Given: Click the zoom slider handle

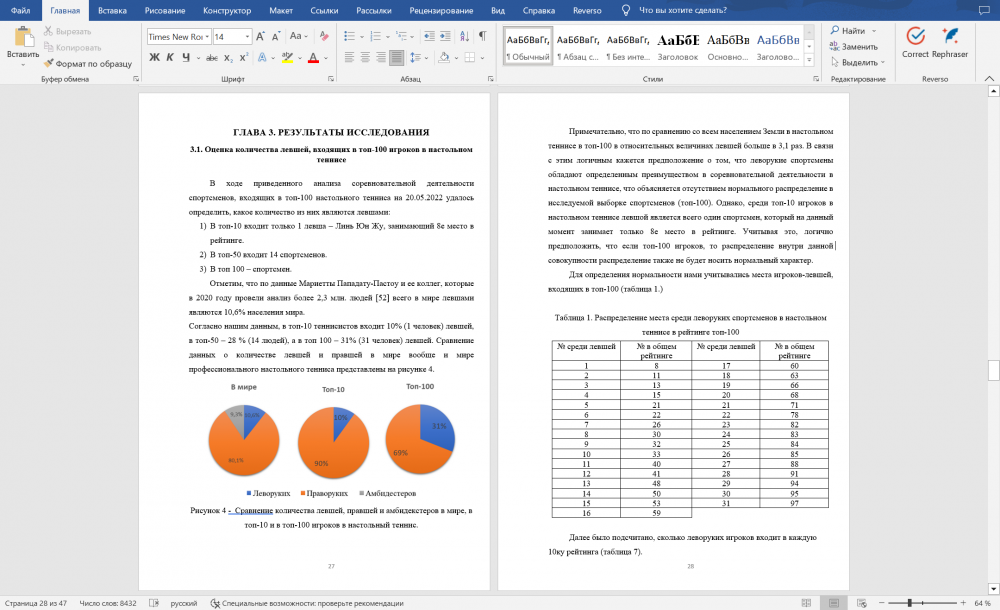Looking at the screenshot, I should (910, 603).
